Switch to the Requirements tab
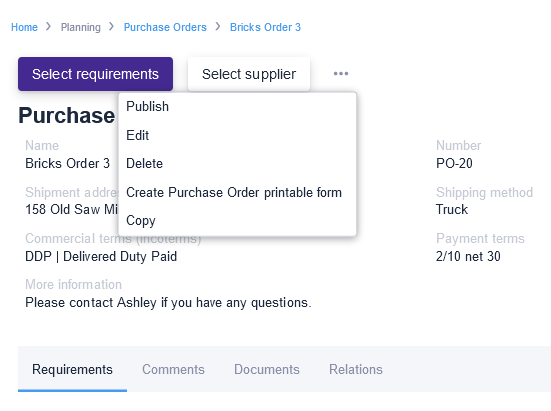 [72, 369]
